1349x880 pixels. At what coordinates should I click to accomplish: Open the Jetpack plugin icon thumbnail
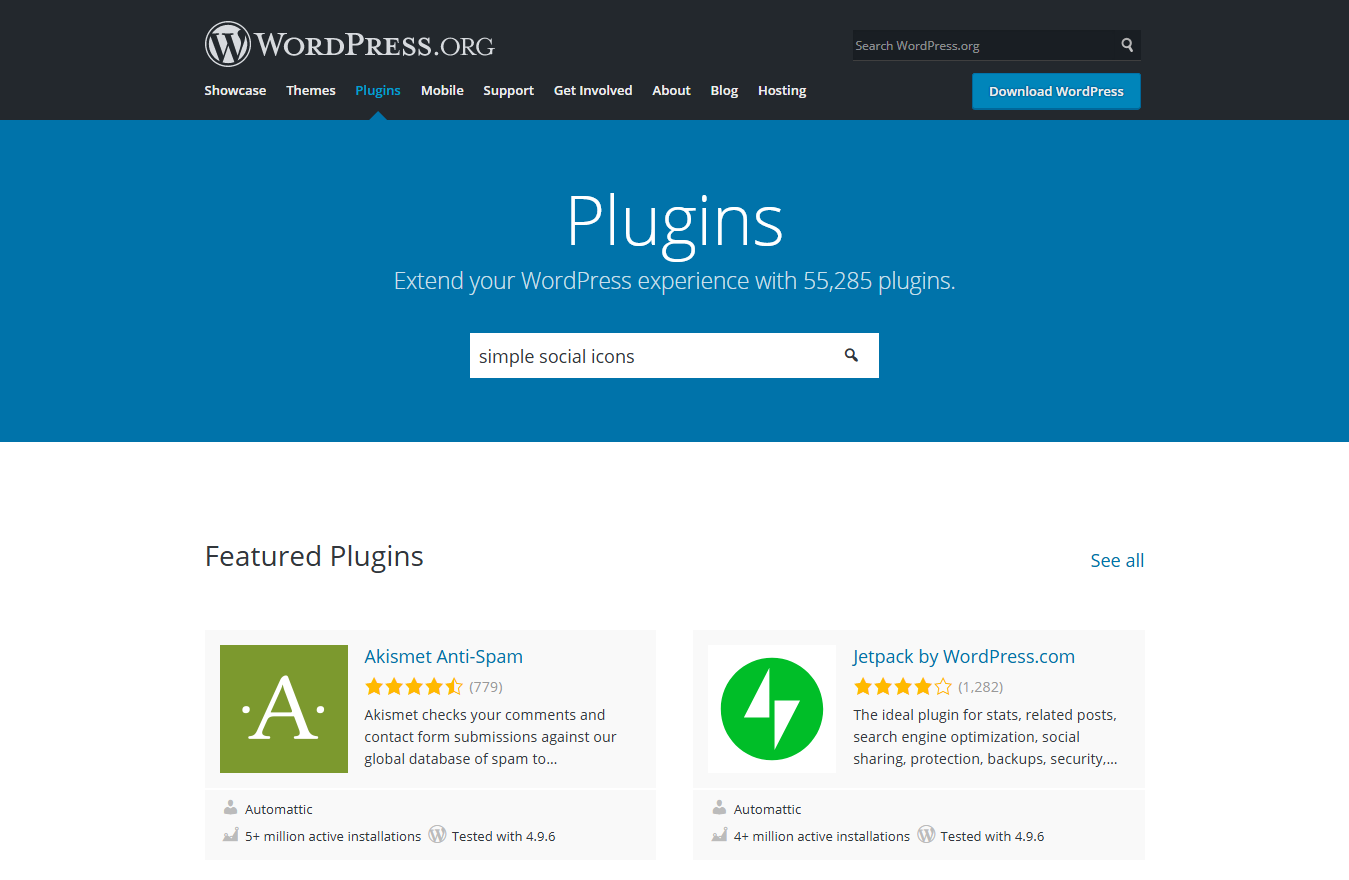click(772, 709)
